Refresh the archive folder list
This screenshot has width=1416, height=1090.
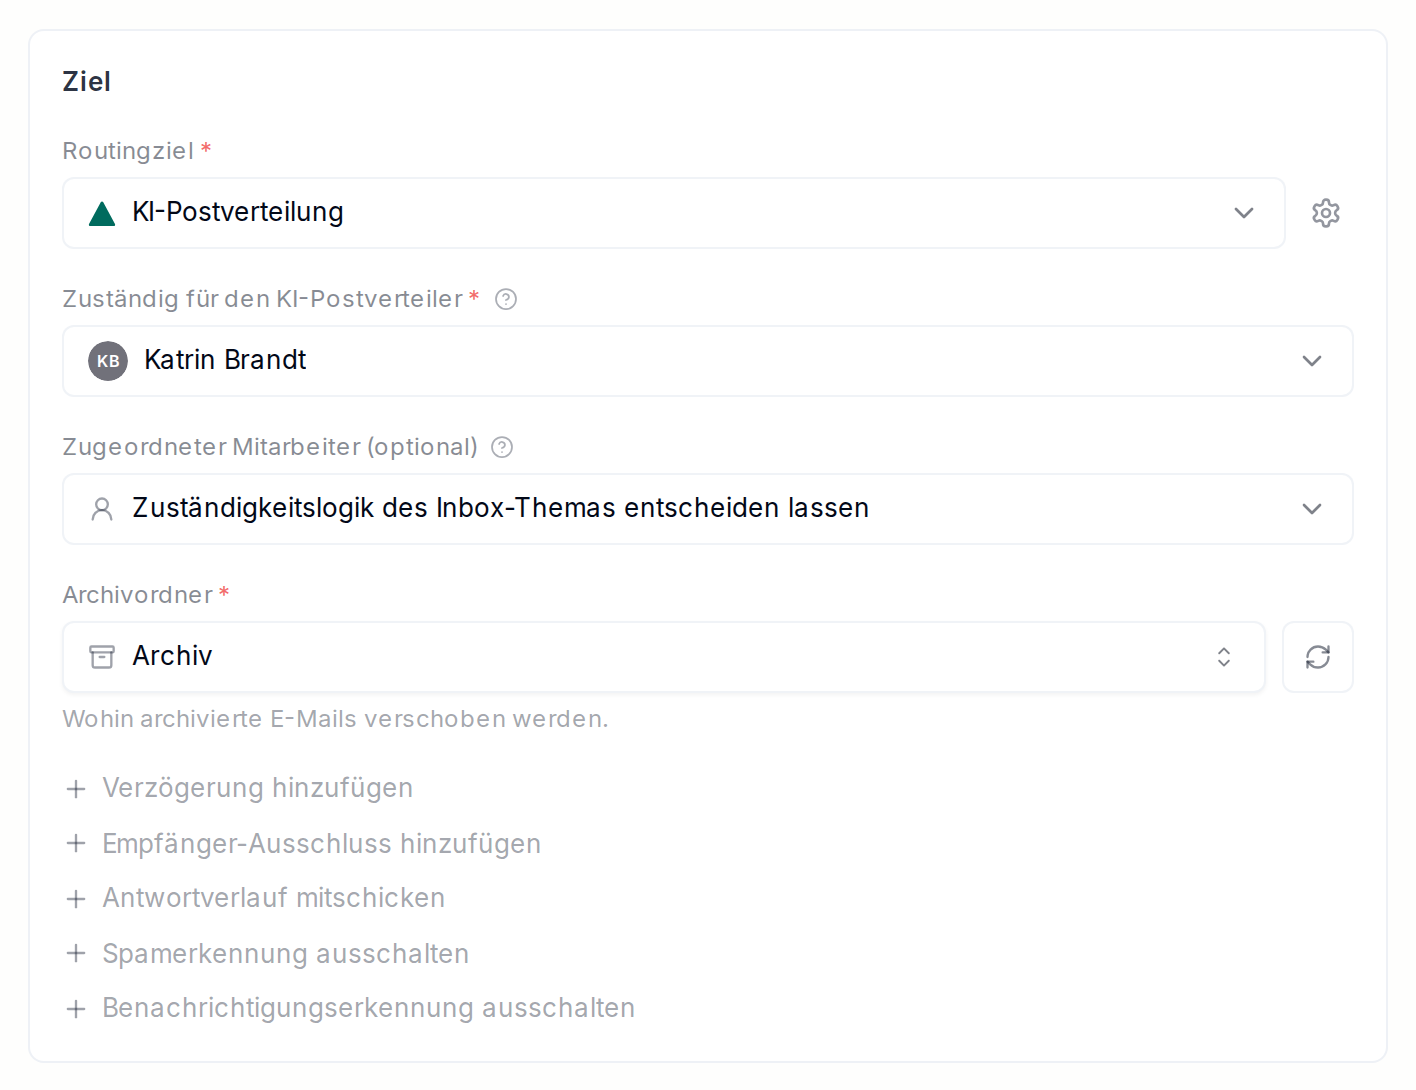pyautogui.click(x=1317, y=657)
